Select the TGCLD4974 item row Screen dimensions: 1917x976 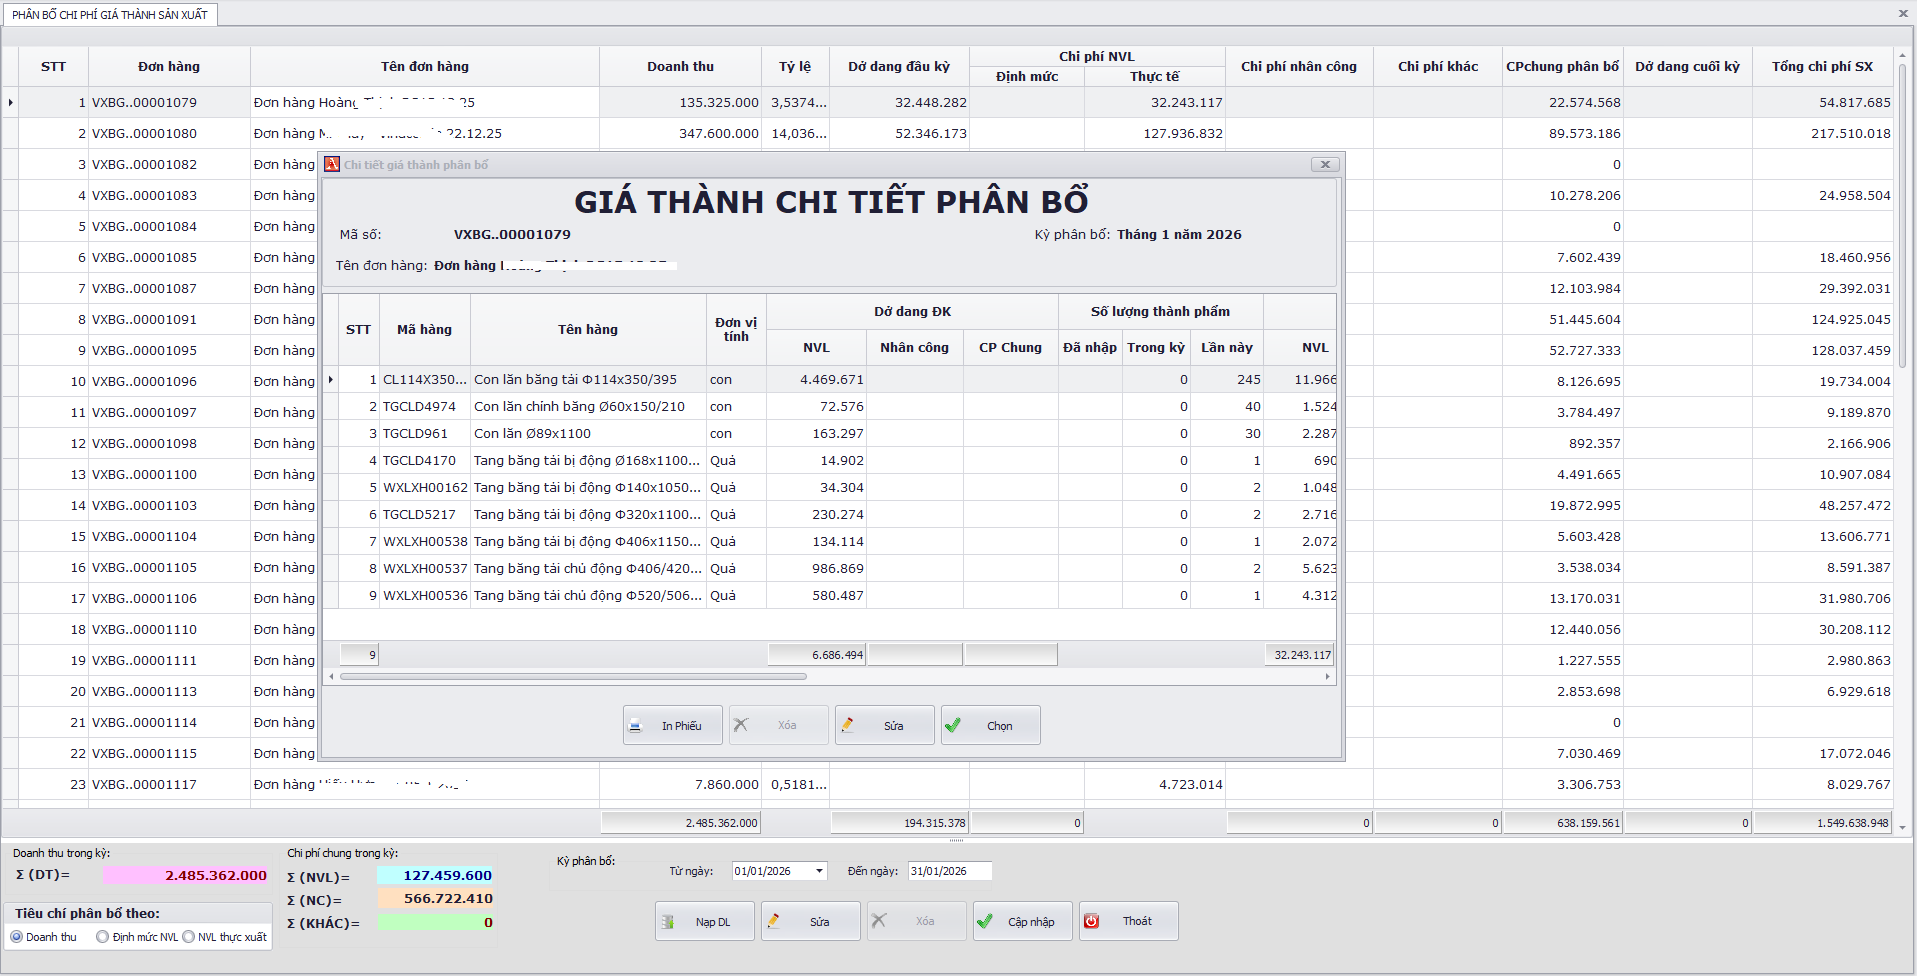829,407
